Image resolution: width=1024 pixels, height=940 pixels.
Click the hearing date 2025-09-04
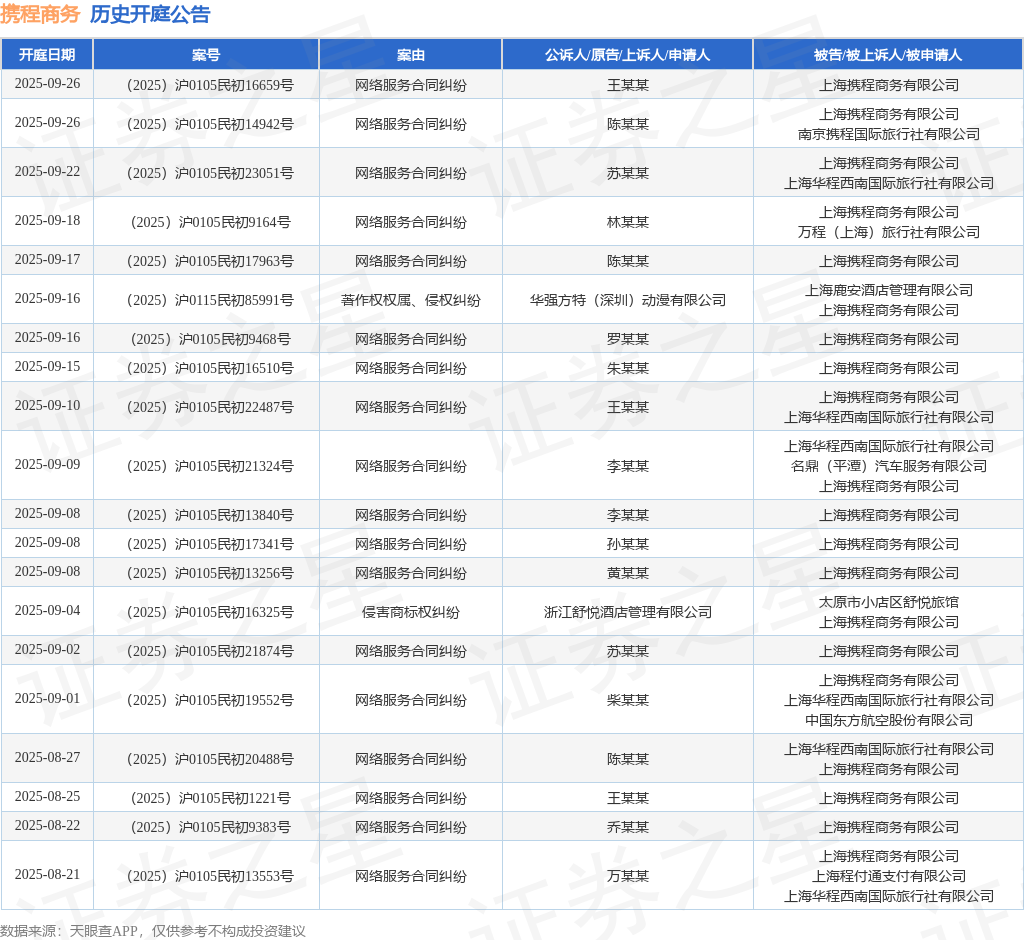[47, 610]
